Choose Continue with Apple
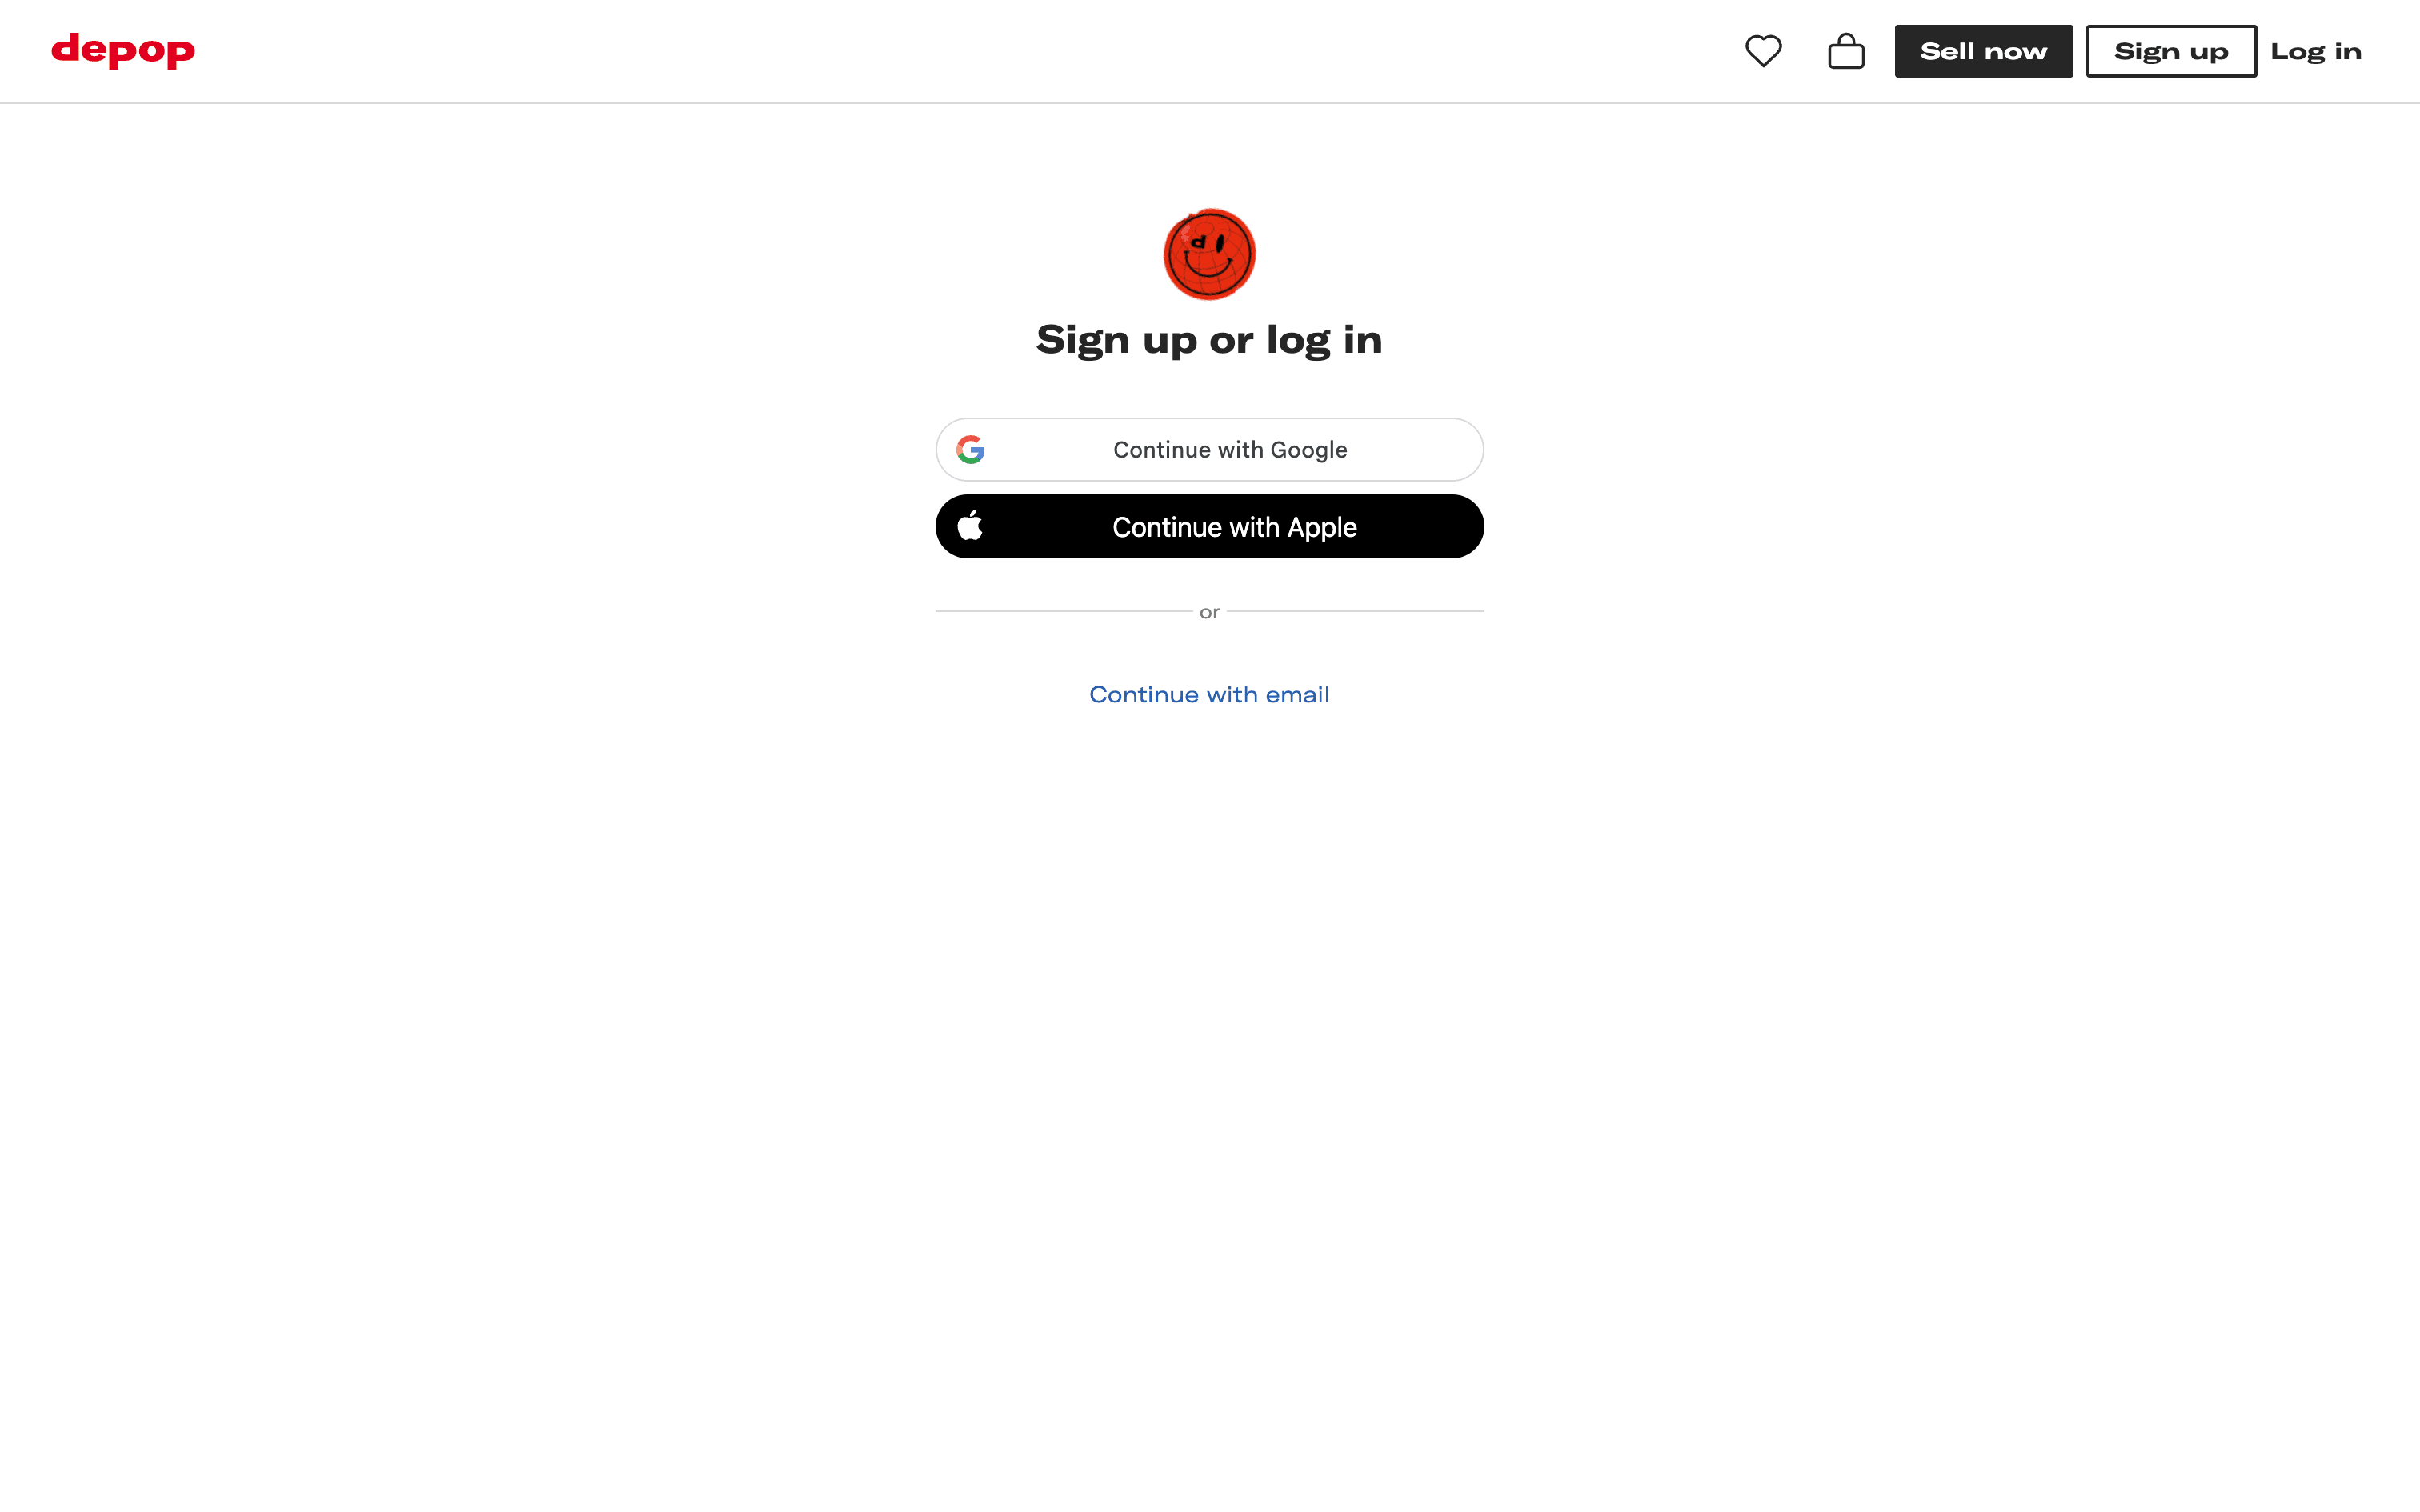Viewport: 2420px width, 1512px height. pyautogui.click(x=1209, y=526)
